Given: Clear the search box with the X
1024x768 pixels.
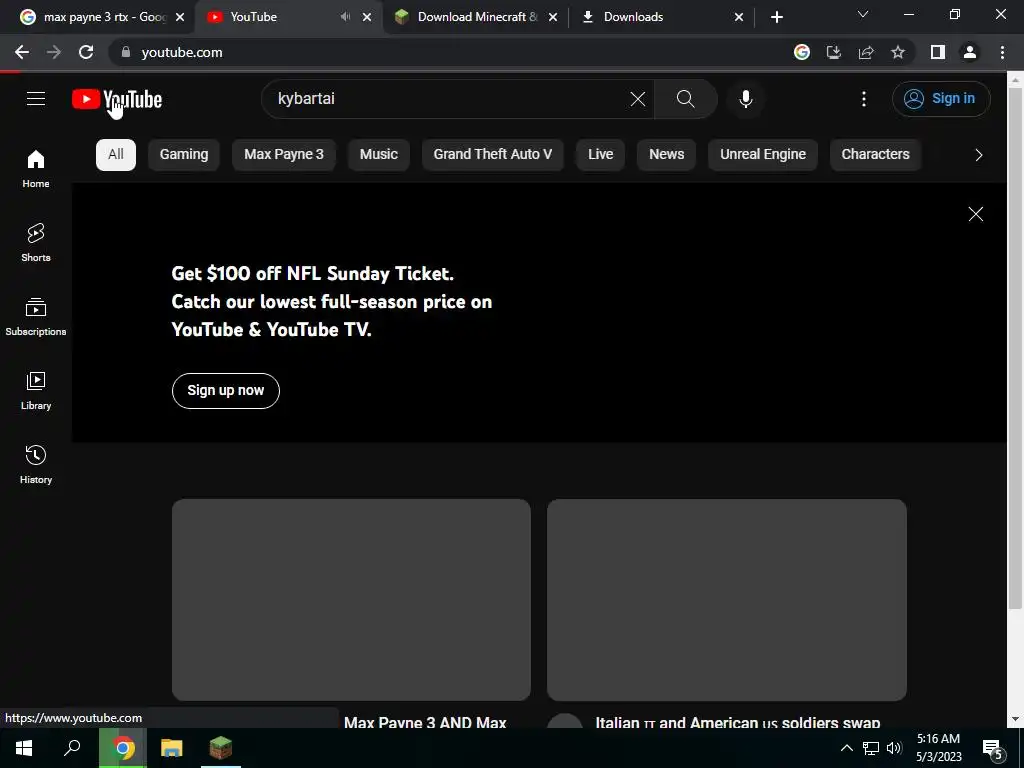Looking at the screenshot, I should pos(637,99).
